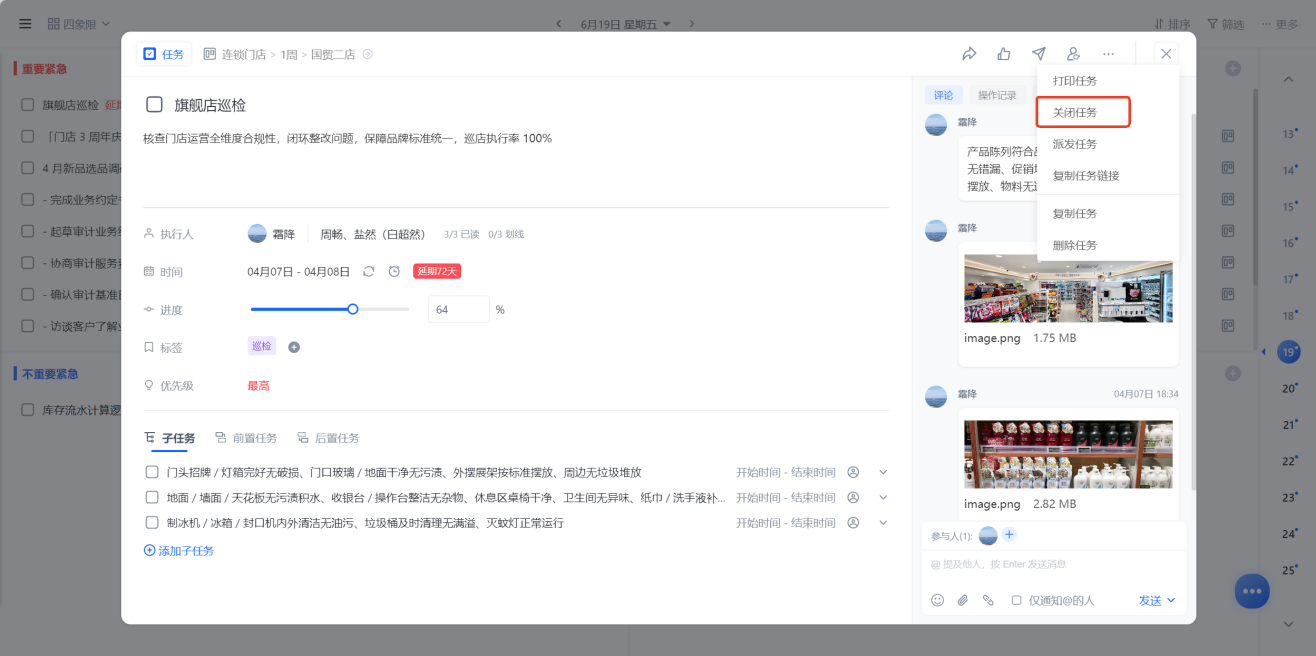Click the repeat cycle icon beside the date

coord(369,271)
